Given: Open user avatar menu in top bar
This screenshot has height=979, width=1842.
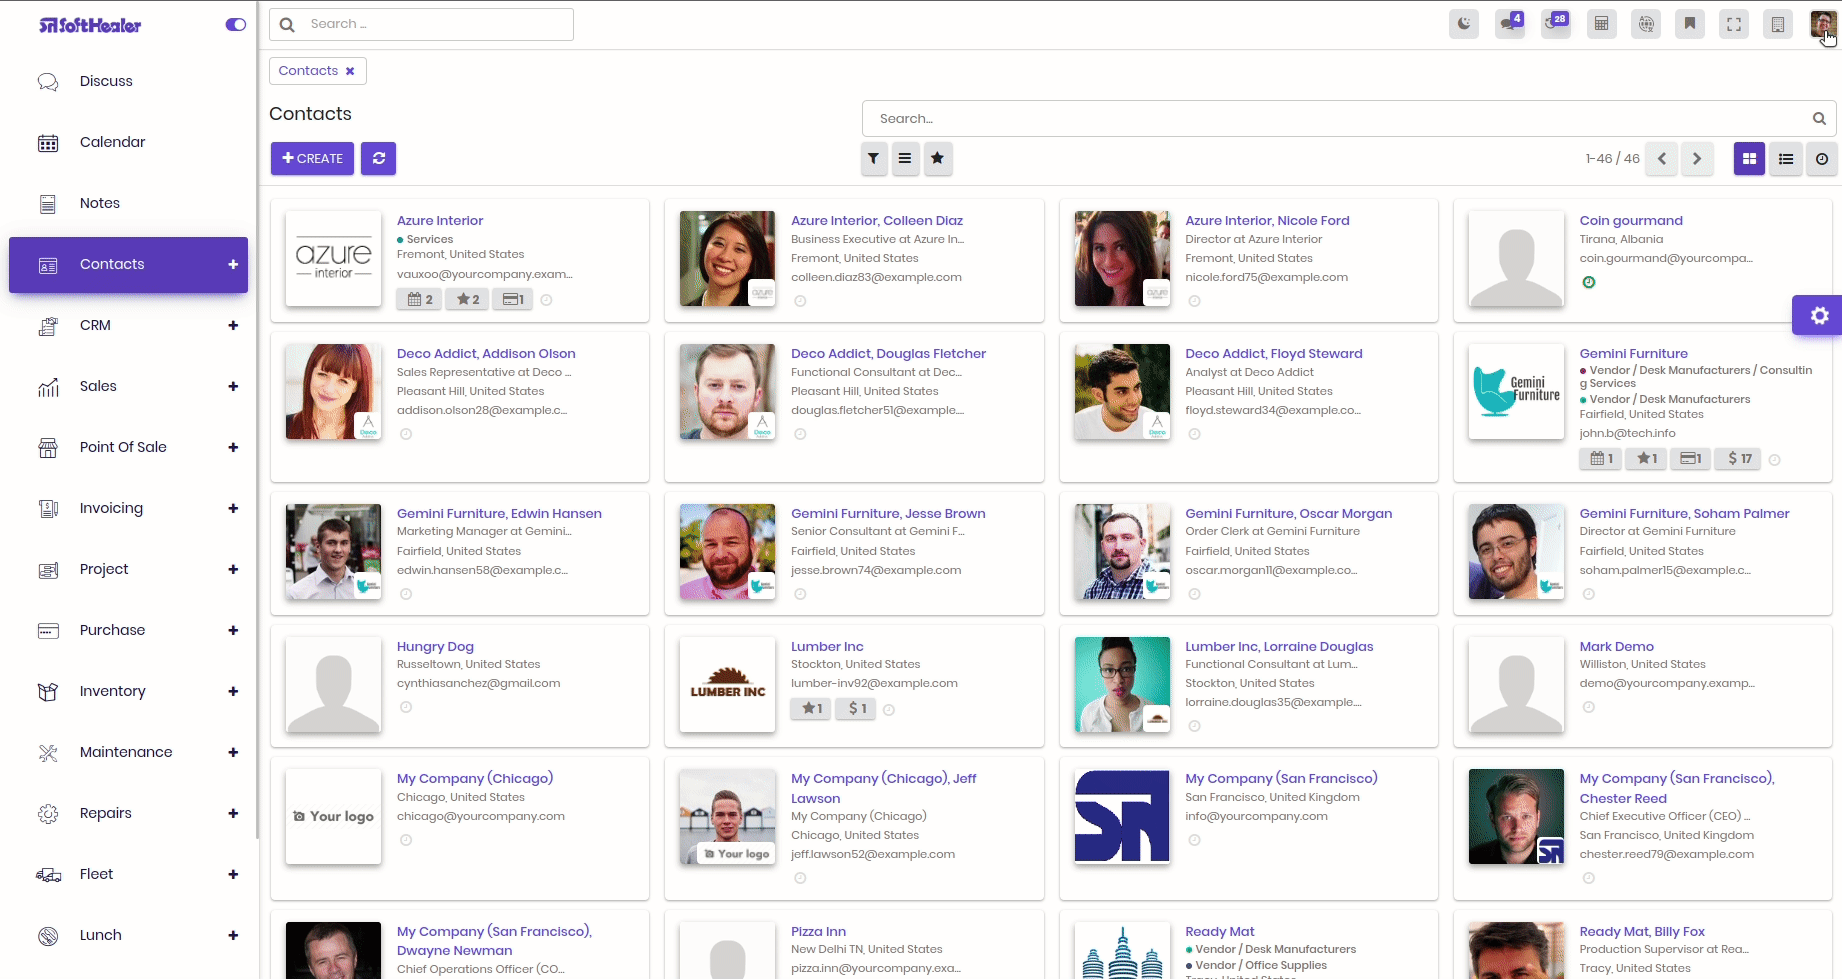Looking at the screenshot, I should [x=1822, y=24].
